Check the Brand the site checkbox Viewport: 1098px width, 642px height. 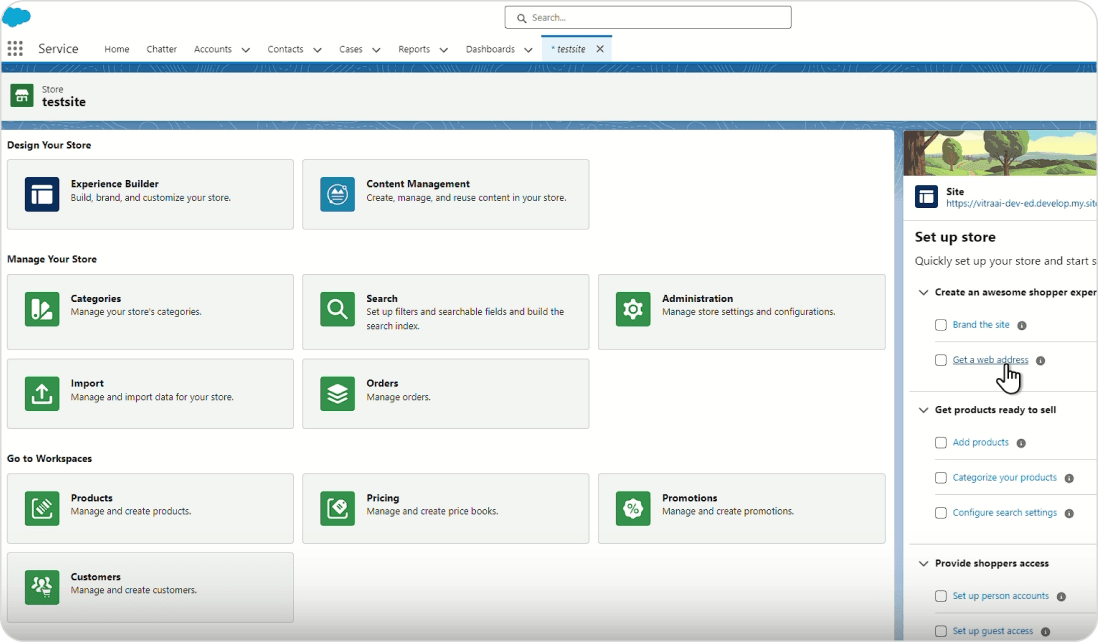pos(940,325)
